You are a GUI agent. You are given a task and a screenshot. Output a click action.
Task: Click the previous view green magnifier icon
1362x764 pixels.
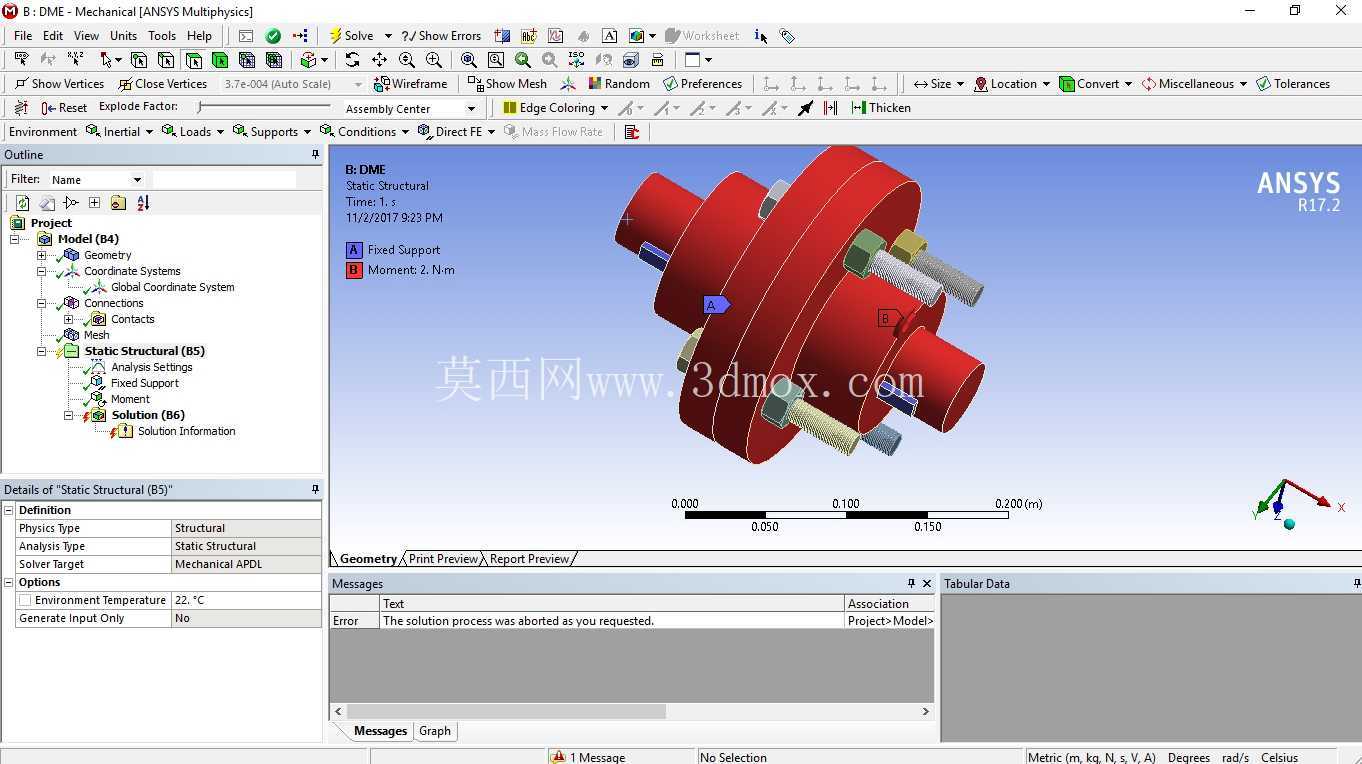tap(522, 60)
